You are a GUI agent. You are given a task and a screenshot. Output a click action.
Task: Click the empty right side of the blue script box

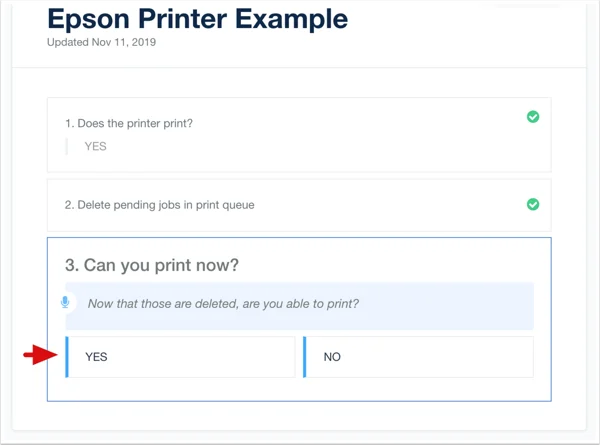(x=446, y=306)
